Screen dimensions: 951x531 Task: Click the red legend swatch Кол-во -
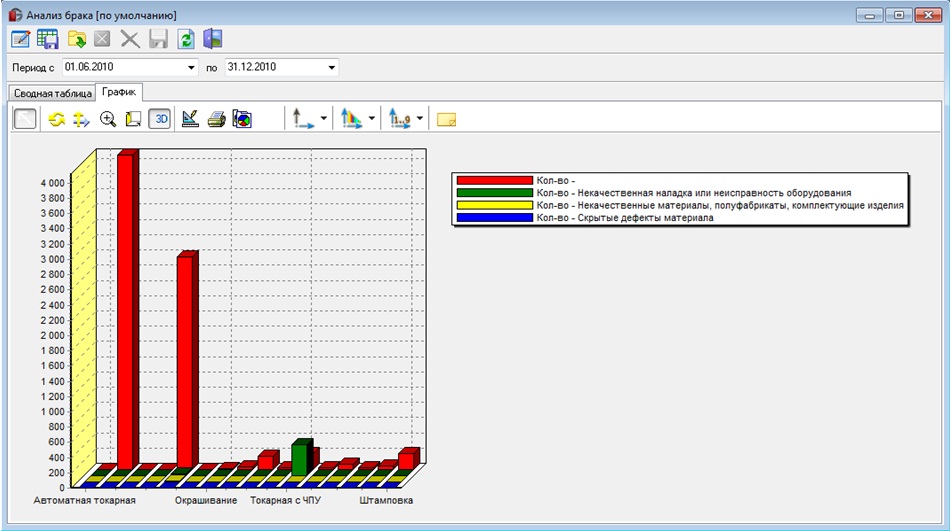495,181
